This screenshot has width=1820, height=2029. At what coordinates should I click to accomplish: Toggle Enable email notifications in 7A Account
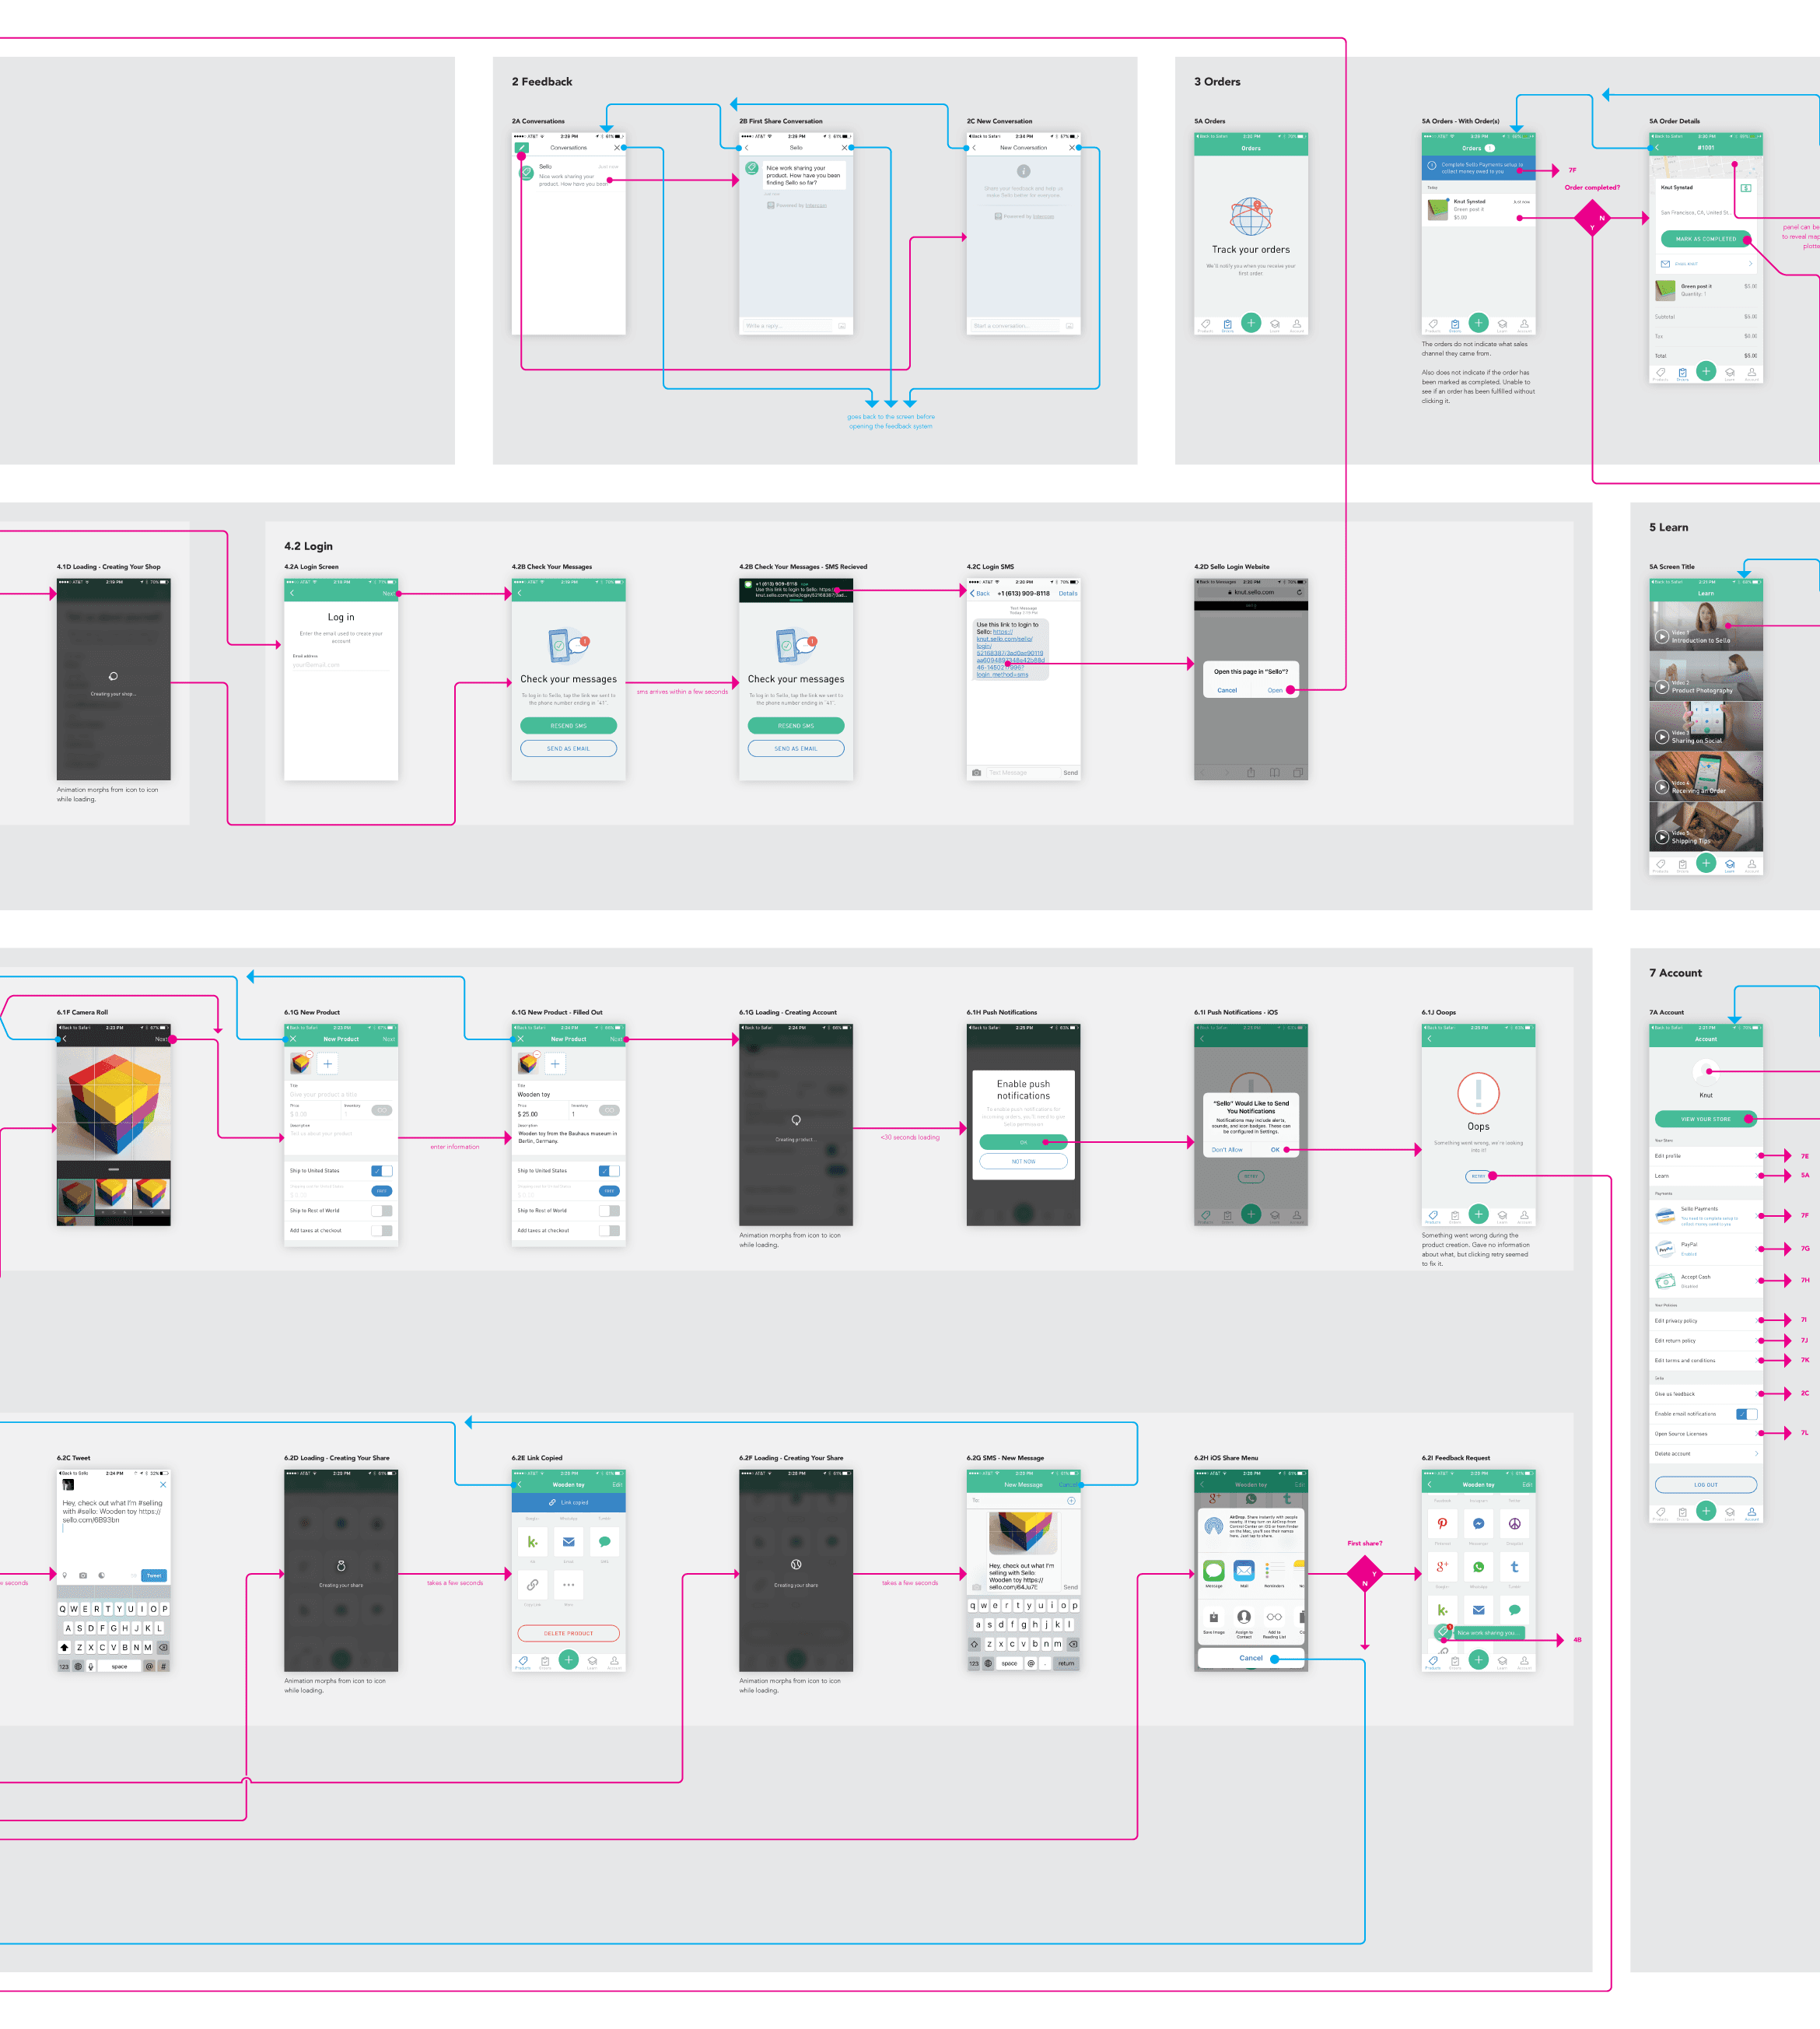1746,1414
